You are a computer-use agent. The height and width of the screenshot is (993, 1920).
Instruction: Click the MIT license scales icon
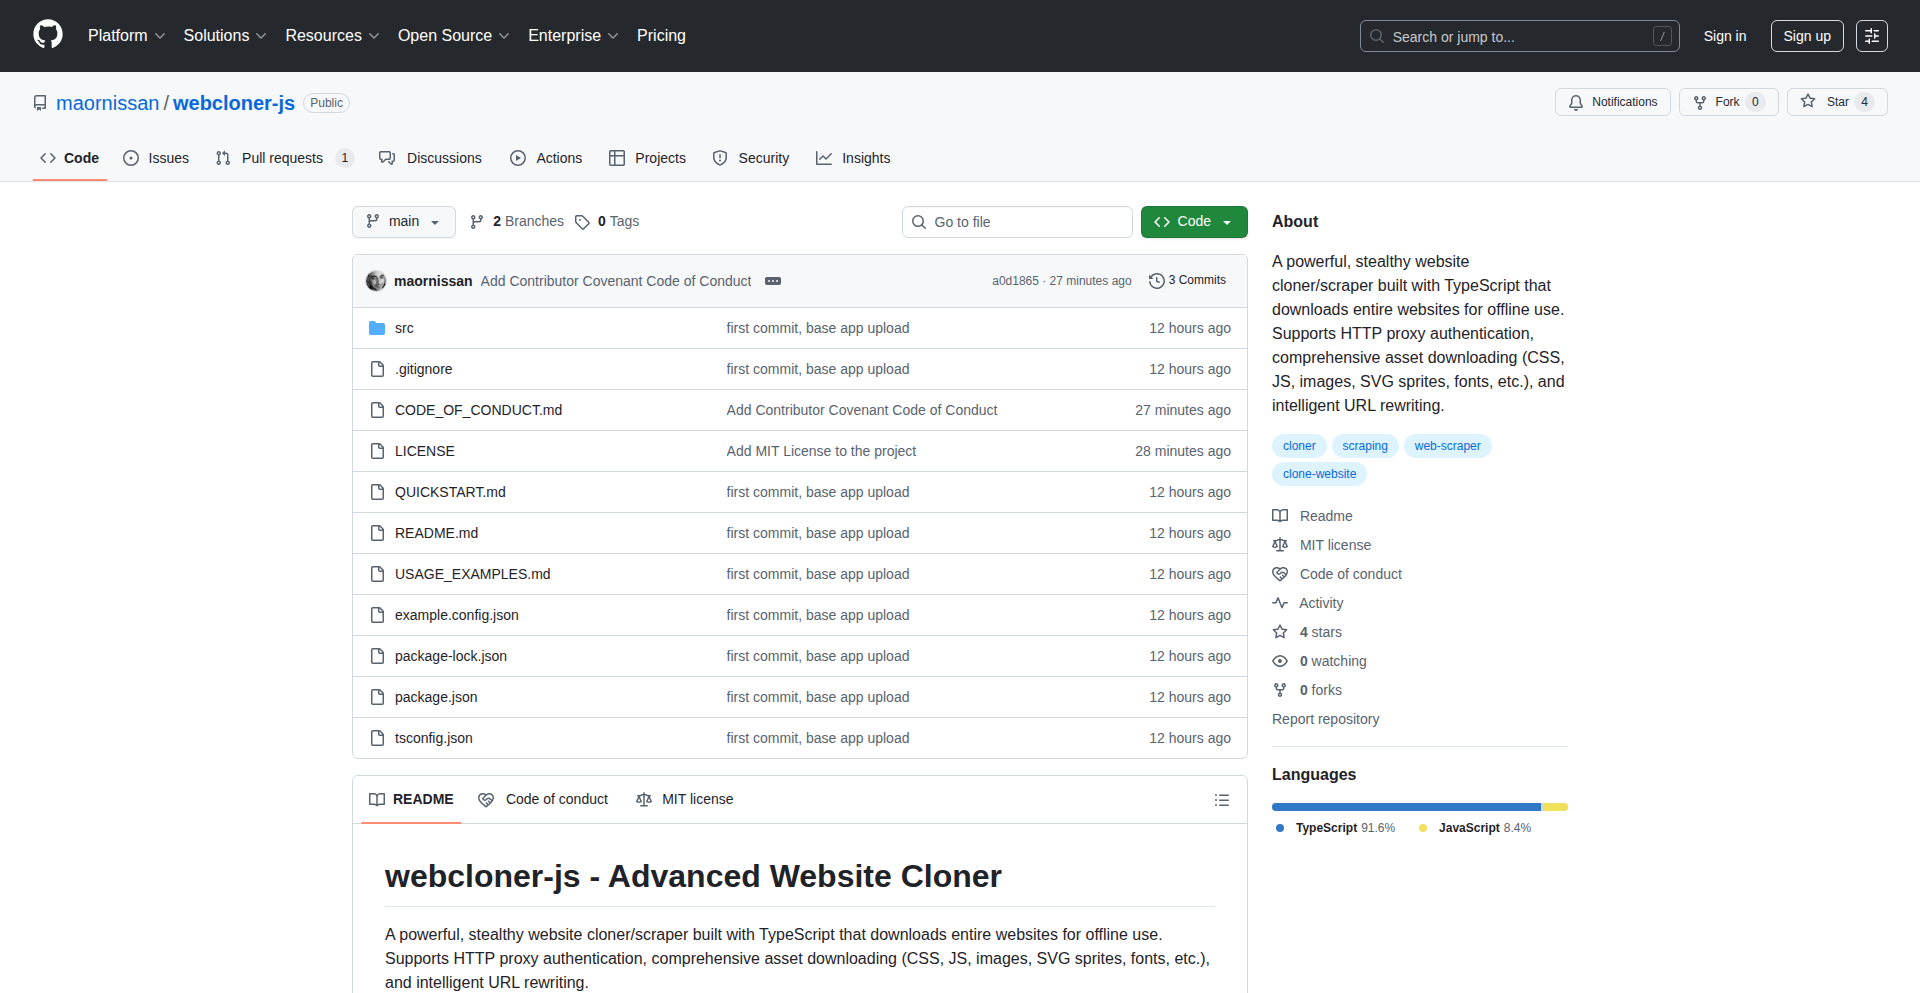(1280, 545)
